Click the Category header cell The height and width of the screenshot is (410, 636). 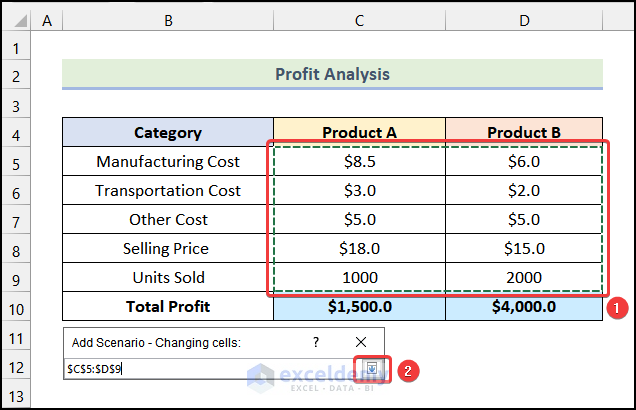click(x=167, y=132)
